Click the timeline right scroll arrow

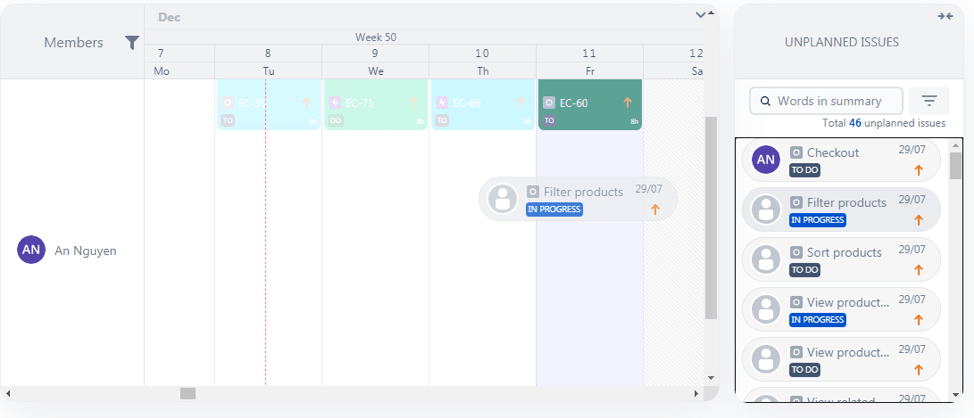tap(696, 394)
